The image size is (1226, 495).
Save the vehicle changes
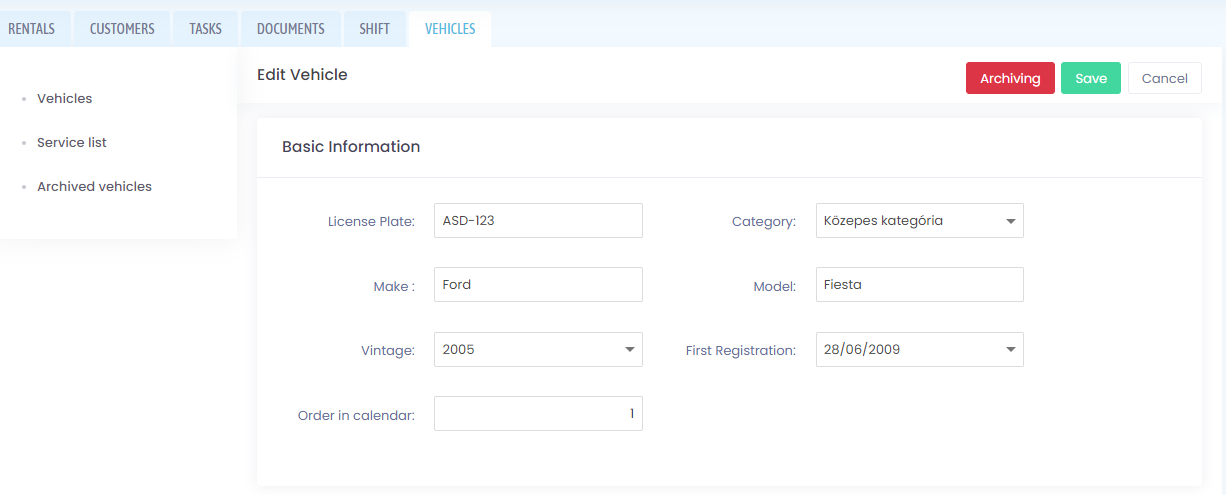(x=1091, y=78)
